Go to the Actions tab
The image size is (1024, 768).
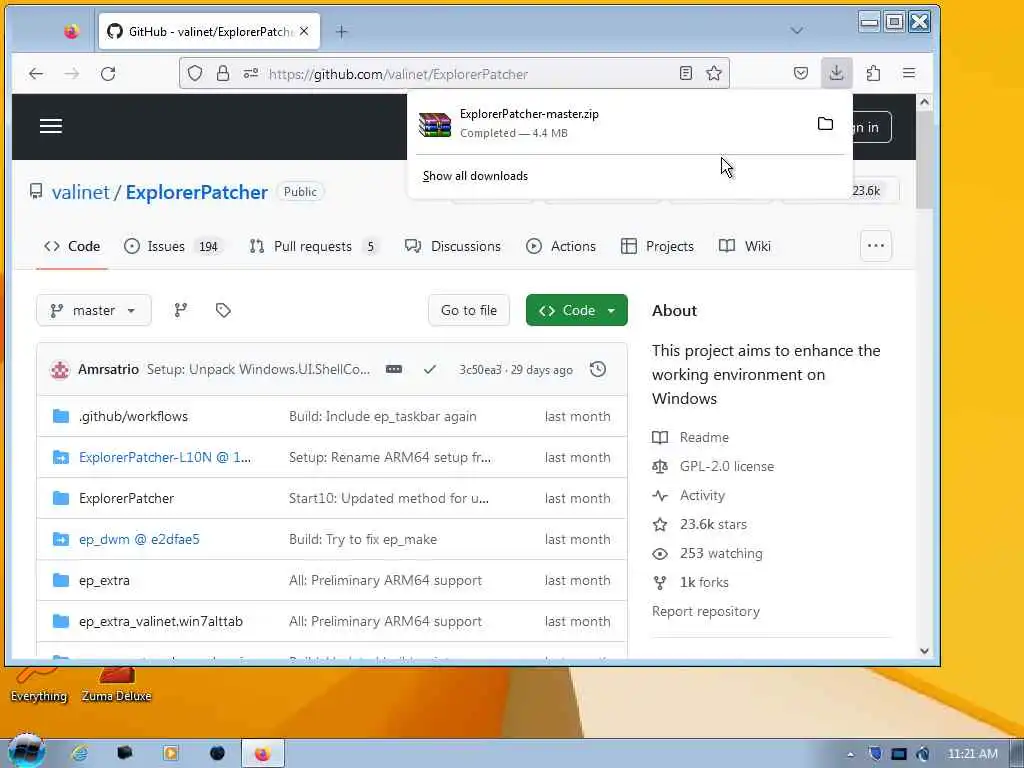click(x=561, y=246)
